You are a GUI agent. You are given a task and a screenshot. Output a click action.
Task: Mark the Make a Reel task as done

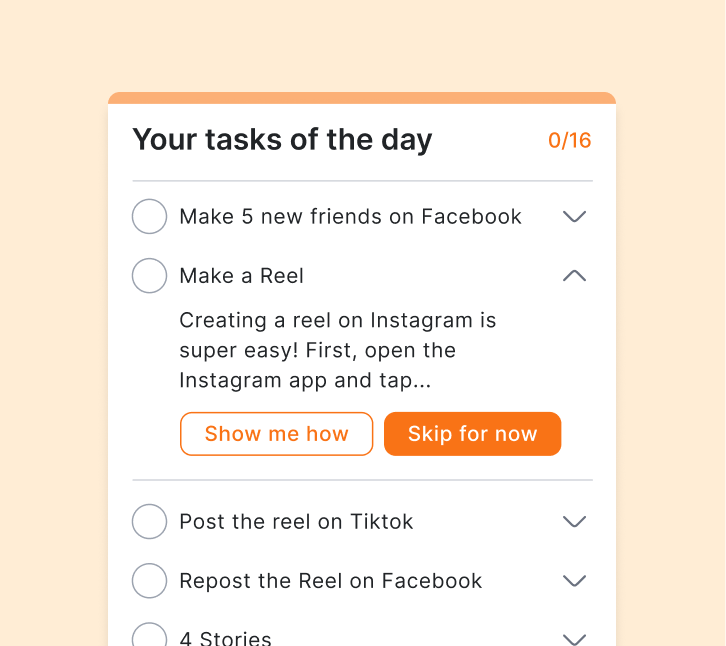coord(150,276)
